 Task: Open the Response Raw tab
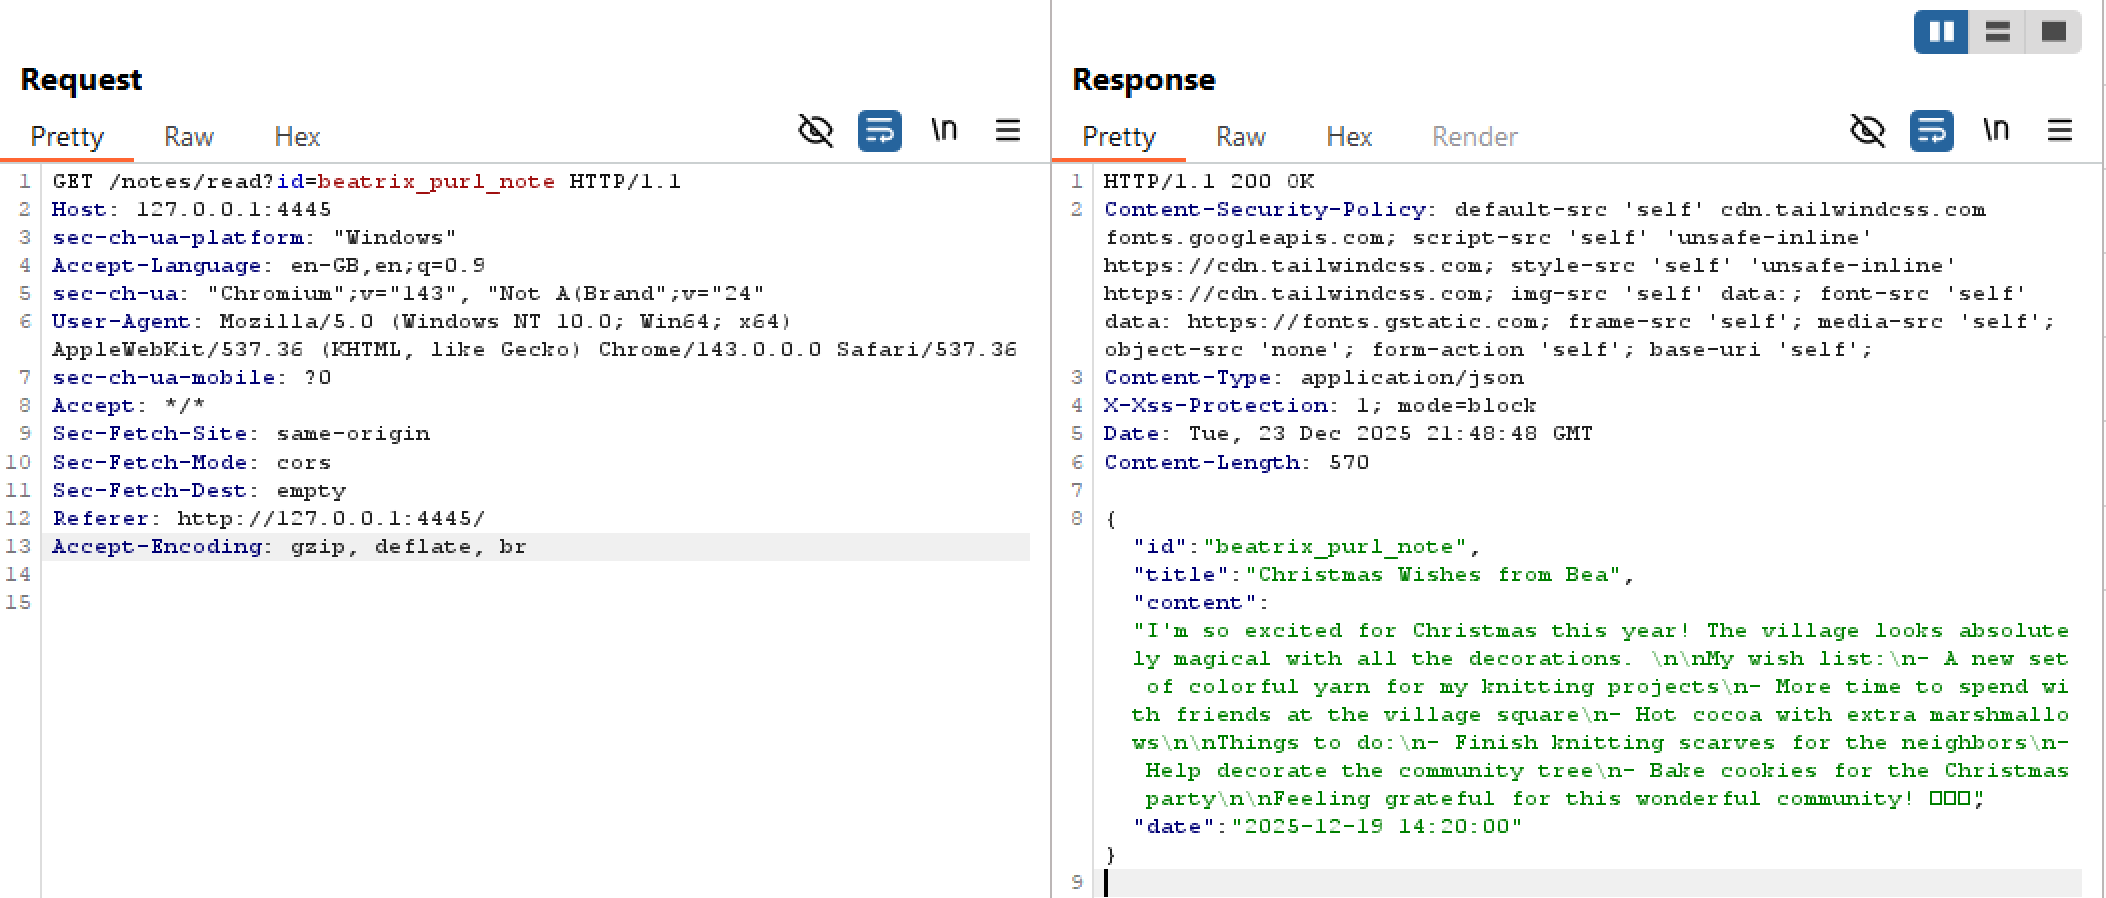coord(1241,137)
